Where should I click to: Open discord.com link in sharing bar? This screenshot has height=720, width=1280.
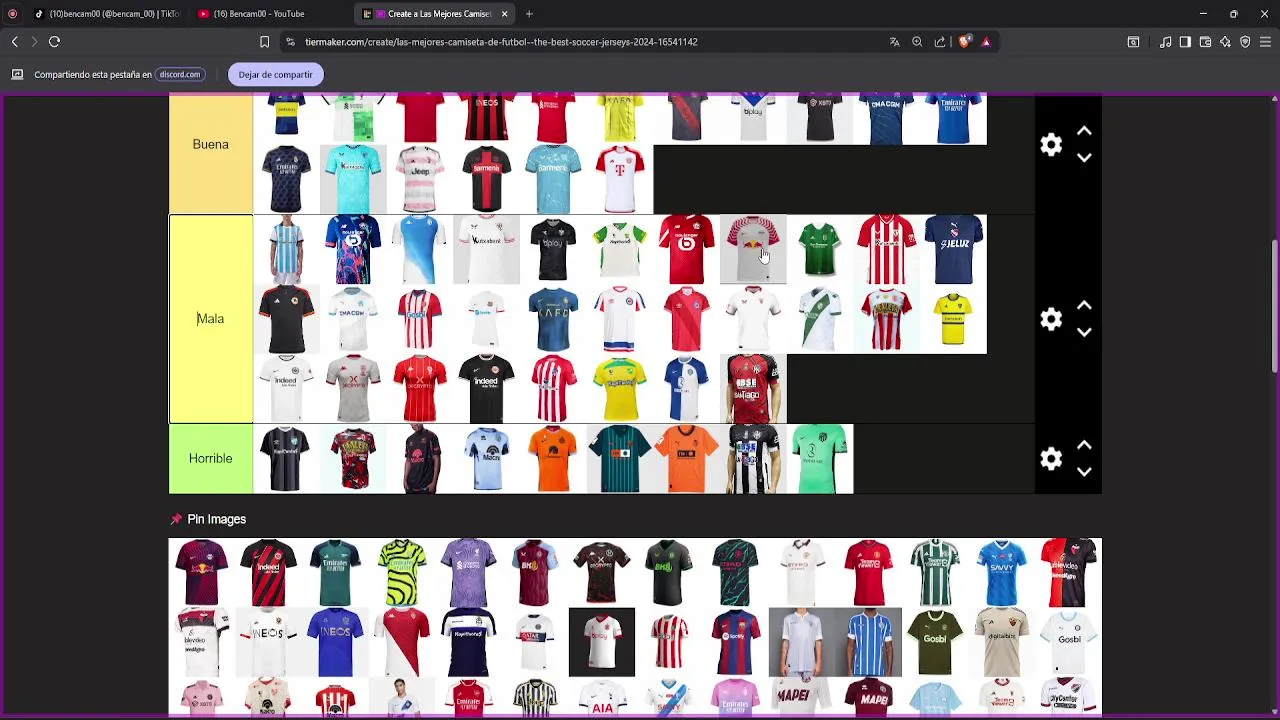pyautogui.click(x=180, y=74)
